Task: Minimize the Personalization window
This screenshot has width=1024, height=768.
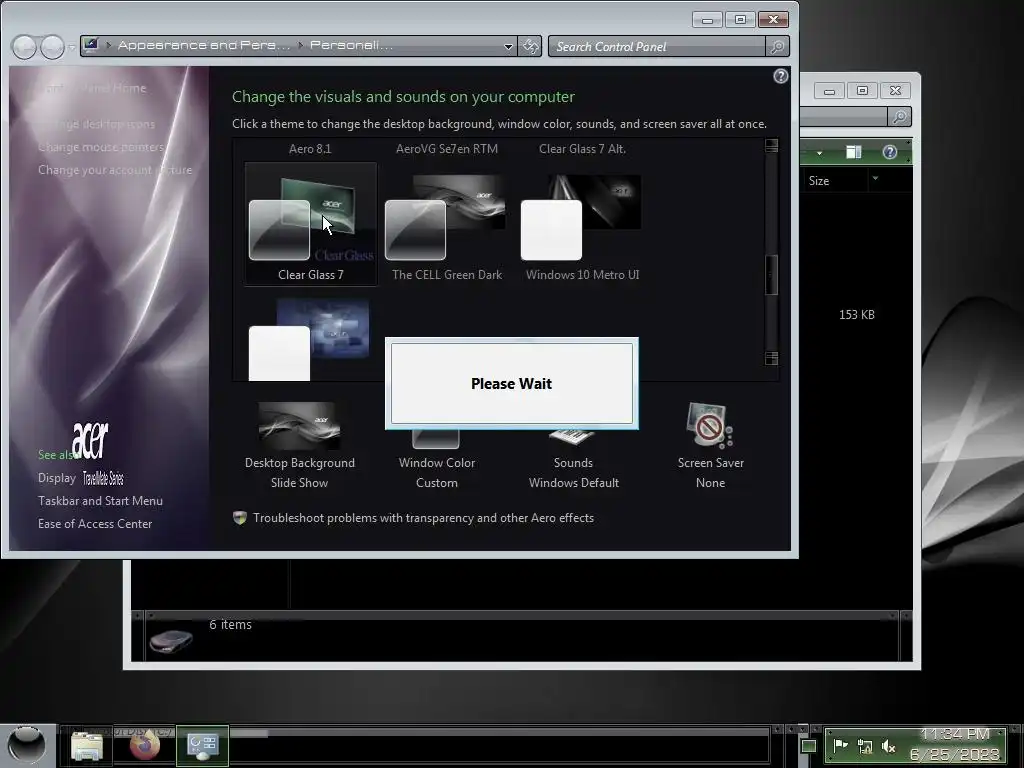Action: [707, 20]
